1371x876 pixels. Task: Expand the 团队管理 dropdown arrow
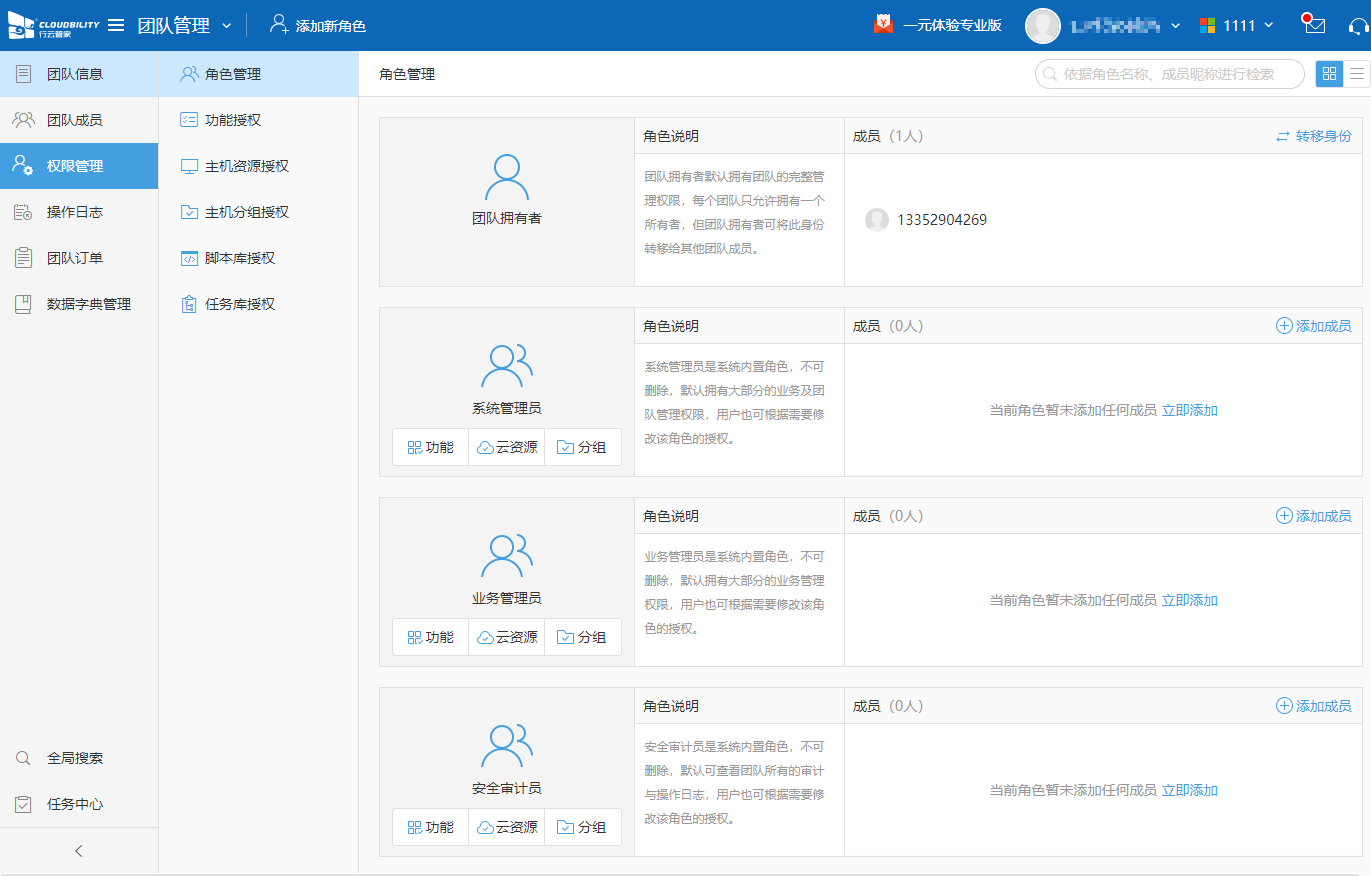click(x=227, y=25)
